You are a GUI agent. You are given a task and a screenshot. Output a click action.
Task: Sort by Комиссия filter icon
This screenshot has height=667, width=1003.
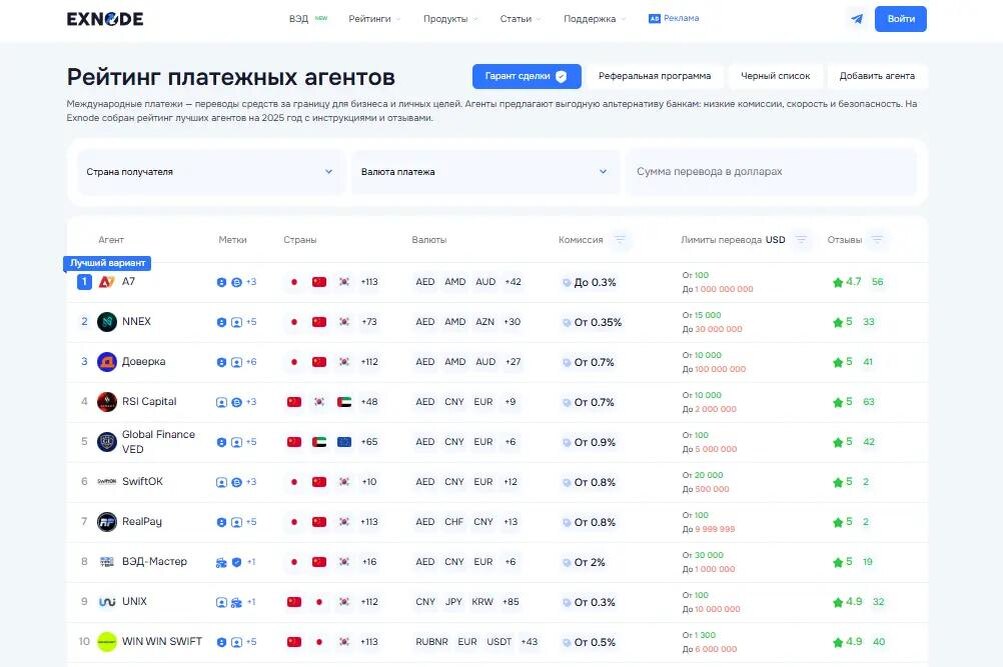620,240
